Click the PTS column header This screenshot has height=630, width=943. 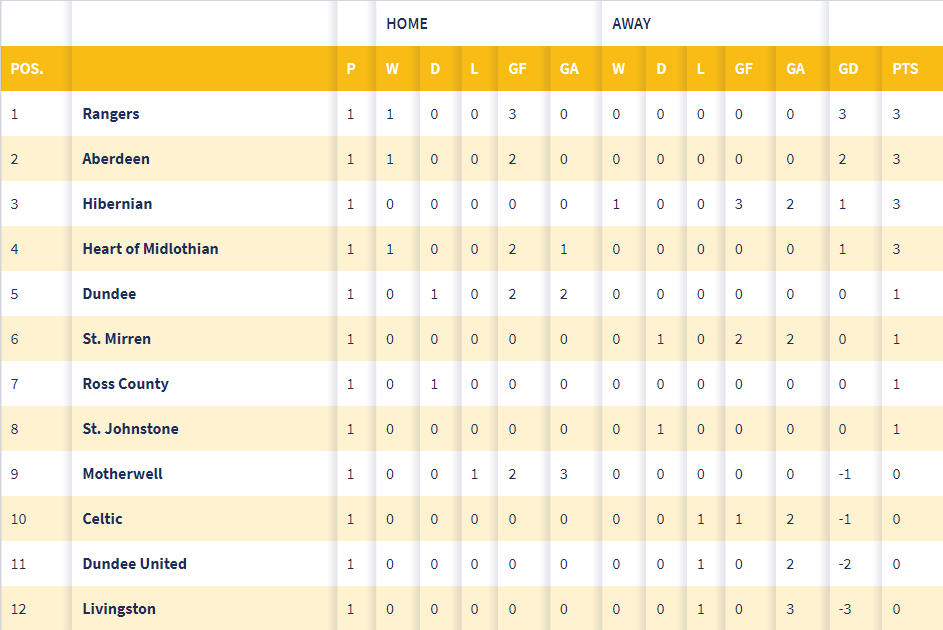point(905,69)
